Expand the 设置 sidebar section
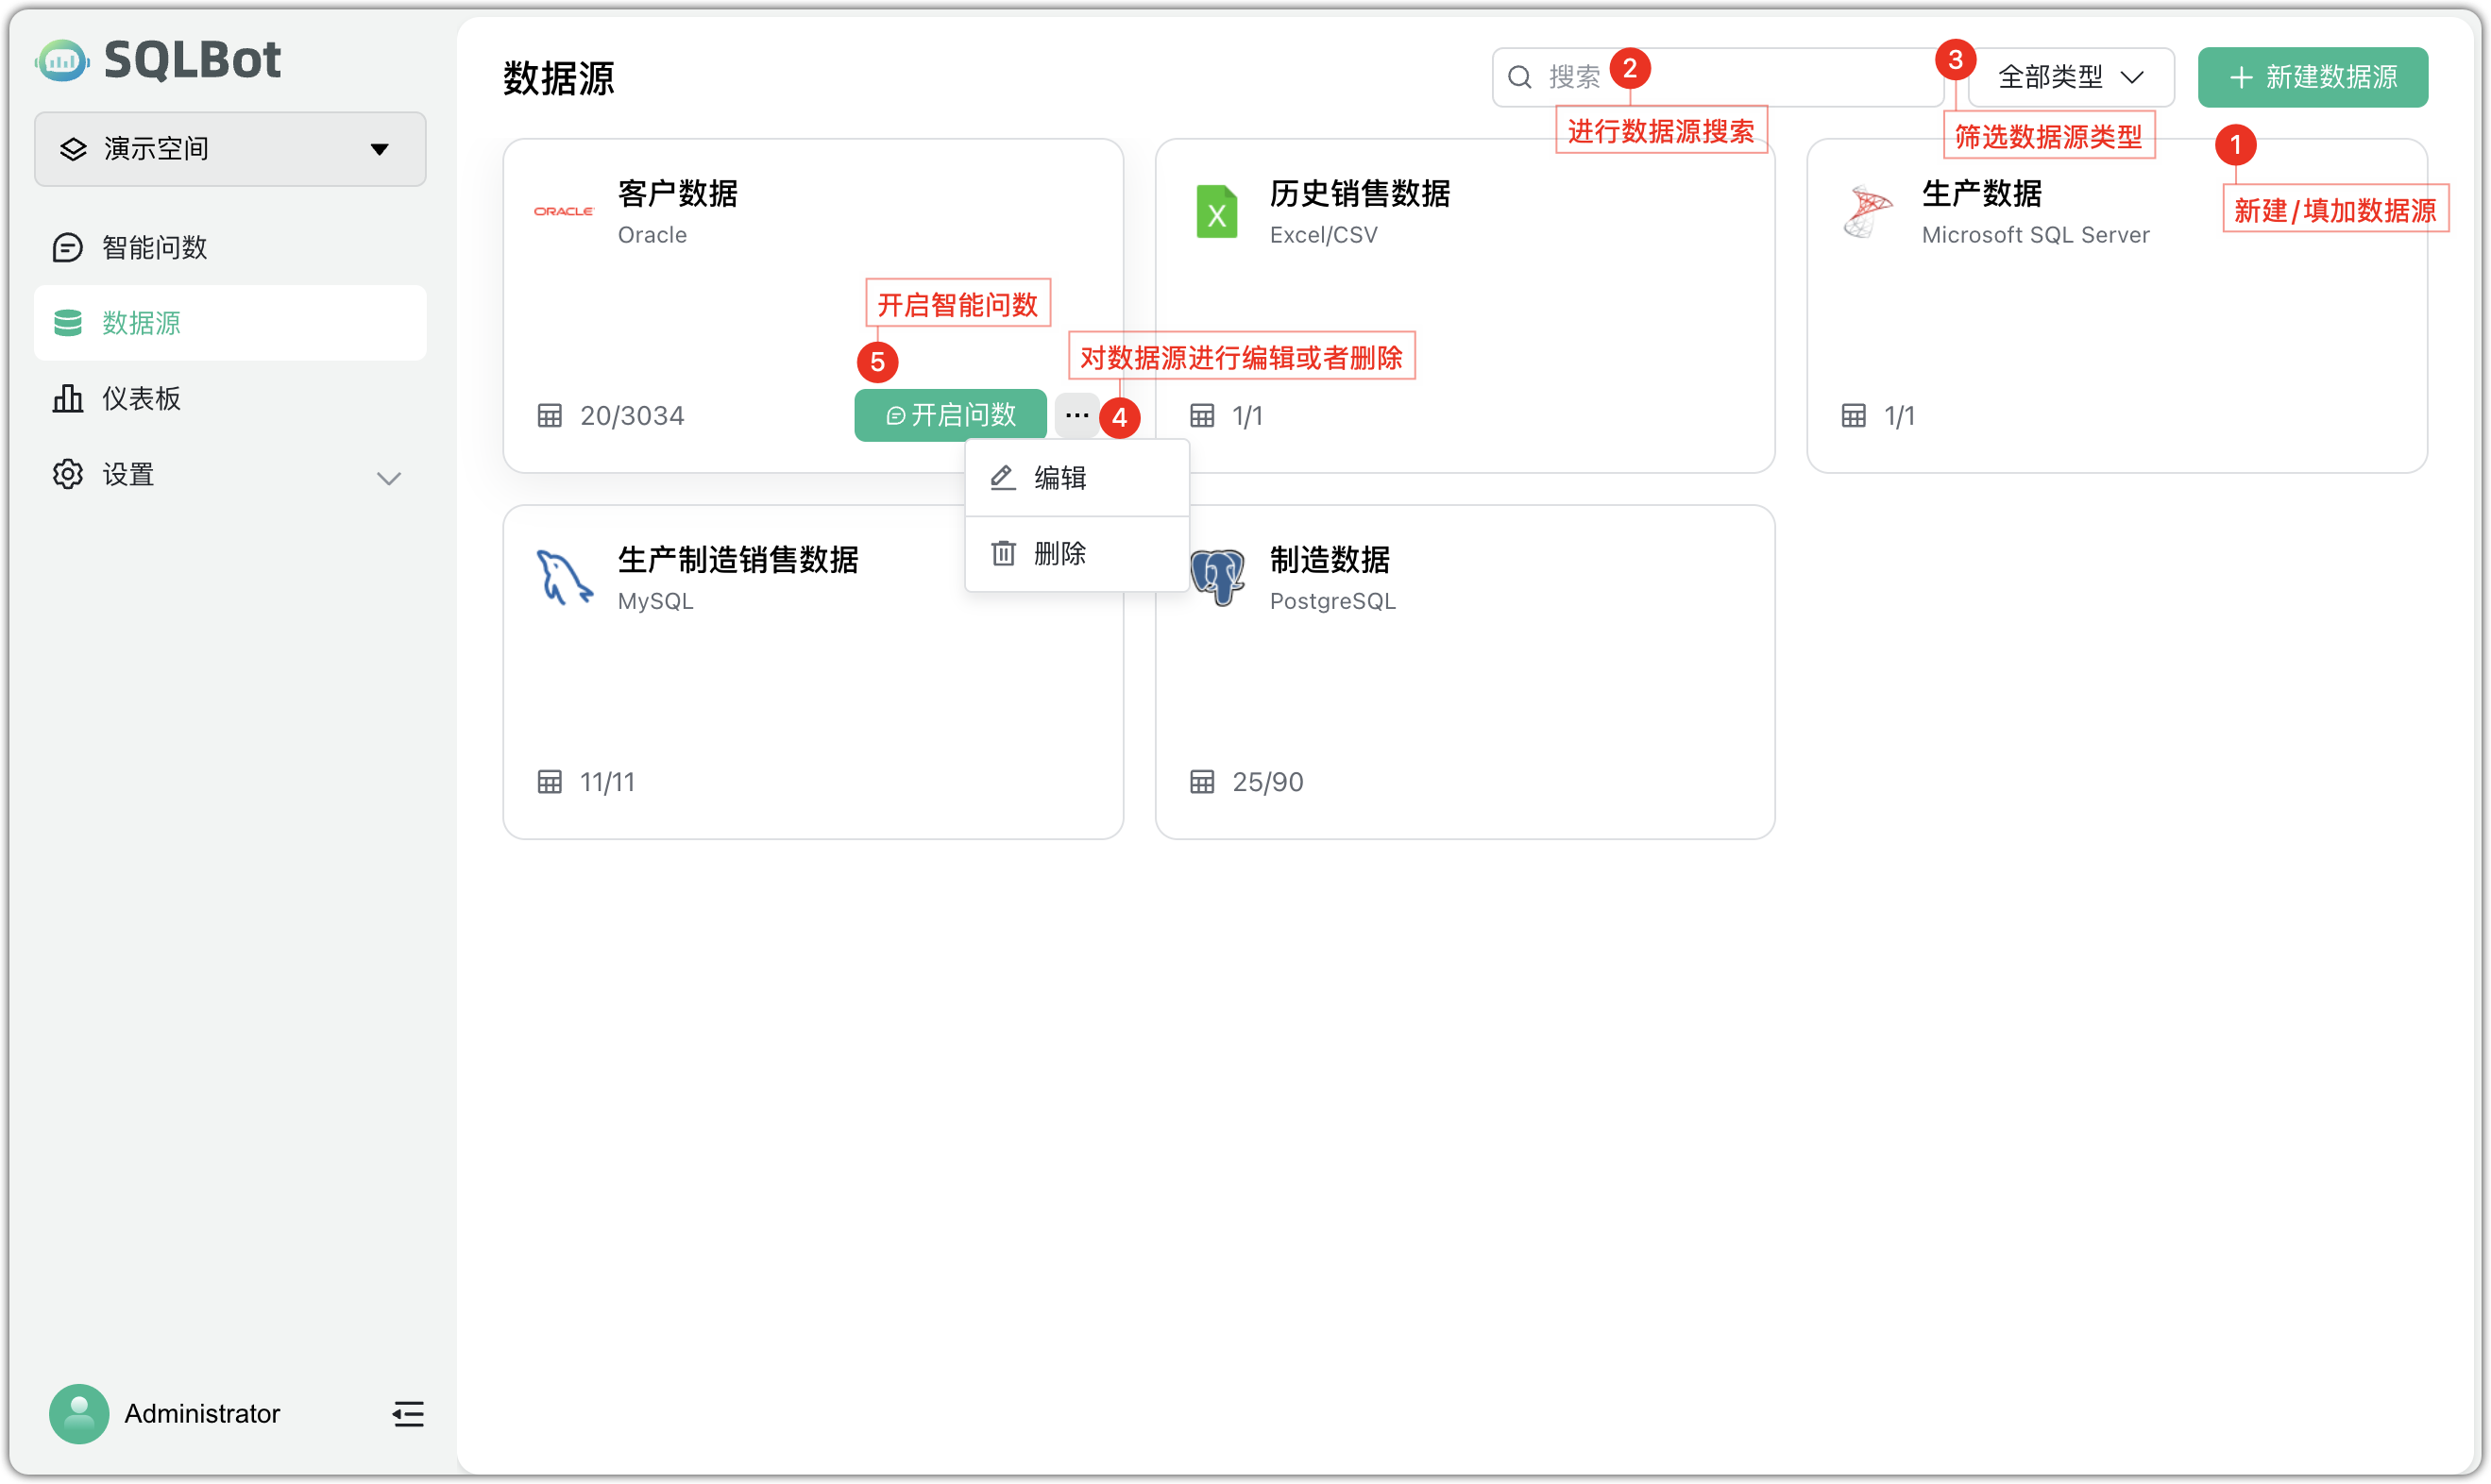 point(390,478)
